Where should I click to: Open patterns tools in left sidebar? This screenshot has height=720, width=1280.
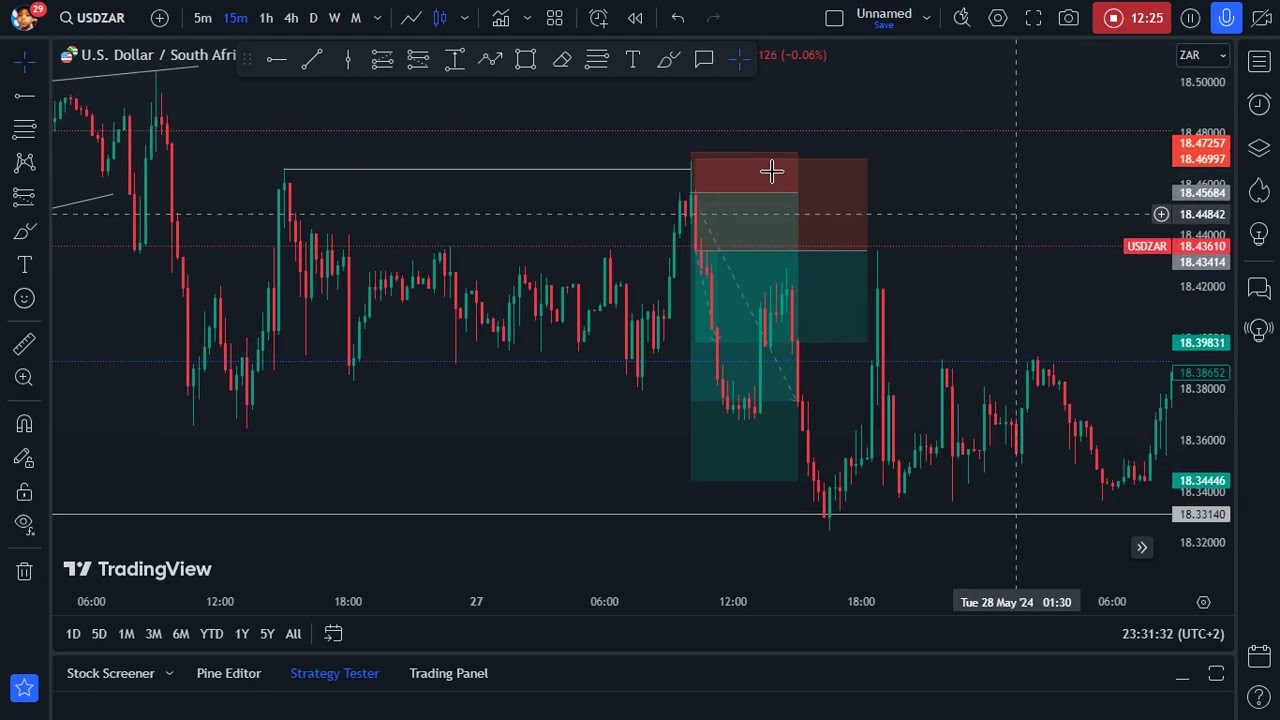25,163
